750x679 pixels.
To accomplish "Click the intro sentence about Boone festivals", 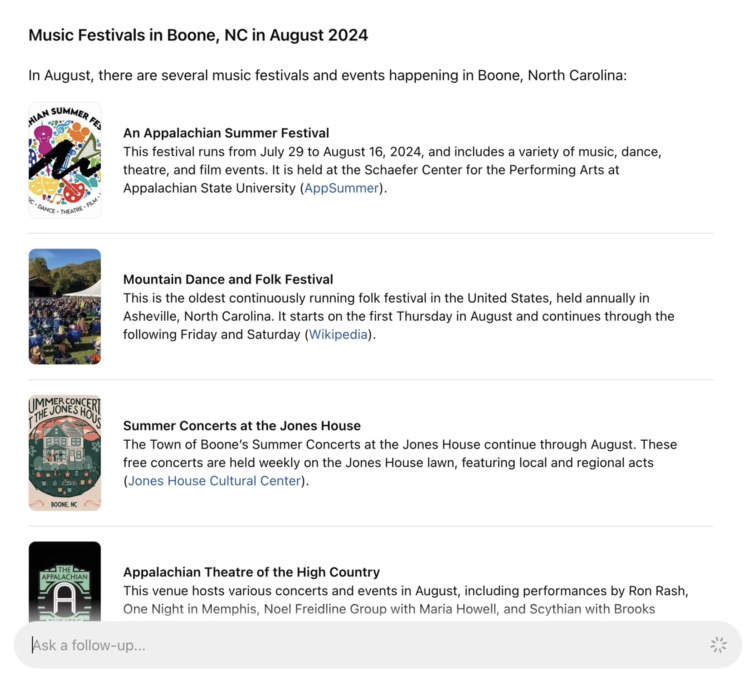I will pyautogui.click(x=327, y=76).
